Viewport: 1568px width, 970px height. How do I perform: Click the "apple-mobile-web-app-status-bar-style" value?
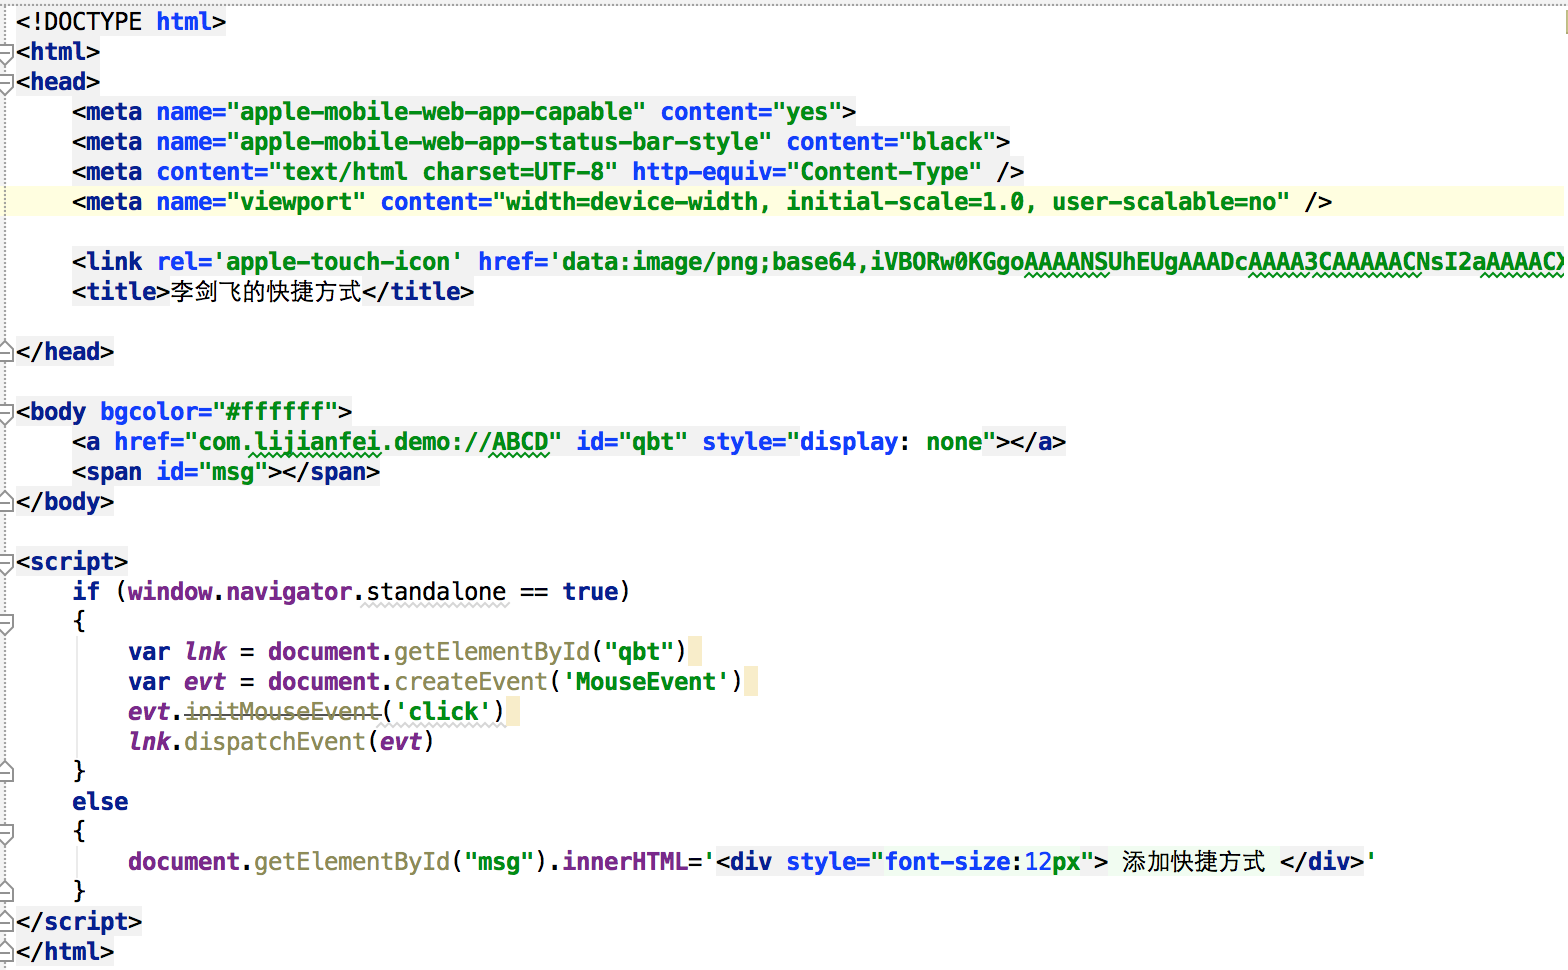(499, 142)
